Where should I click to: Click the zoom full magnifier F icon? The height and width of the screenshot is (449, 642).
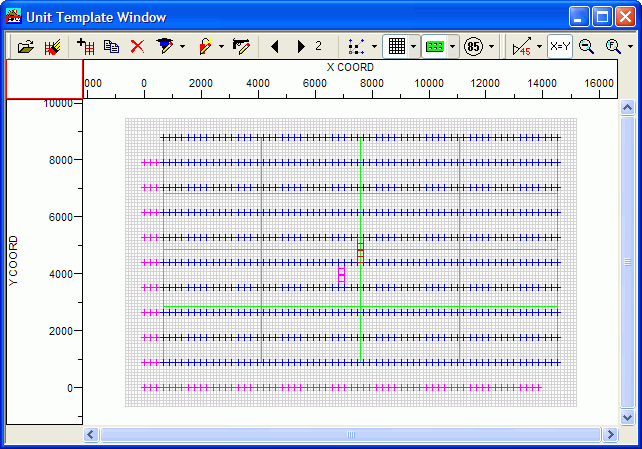coord(613,47)
